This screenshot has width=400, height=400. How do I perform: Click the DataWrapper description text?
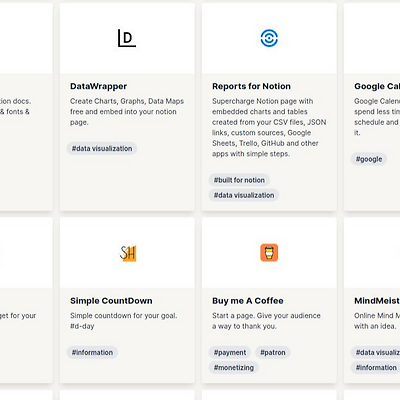(127, 112)
